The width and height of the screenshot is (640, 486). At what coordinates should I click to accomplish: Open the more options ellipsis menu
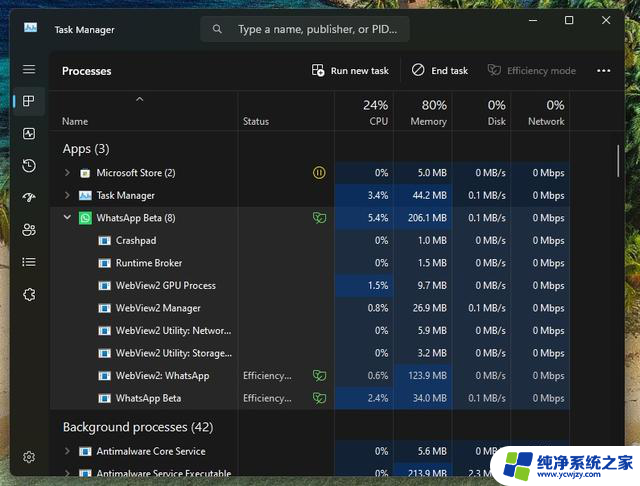coord(603,71)
